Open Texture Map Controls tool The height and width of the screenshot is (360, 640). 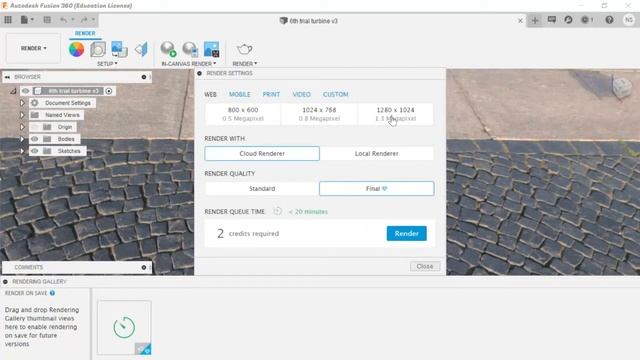[141, 49]
